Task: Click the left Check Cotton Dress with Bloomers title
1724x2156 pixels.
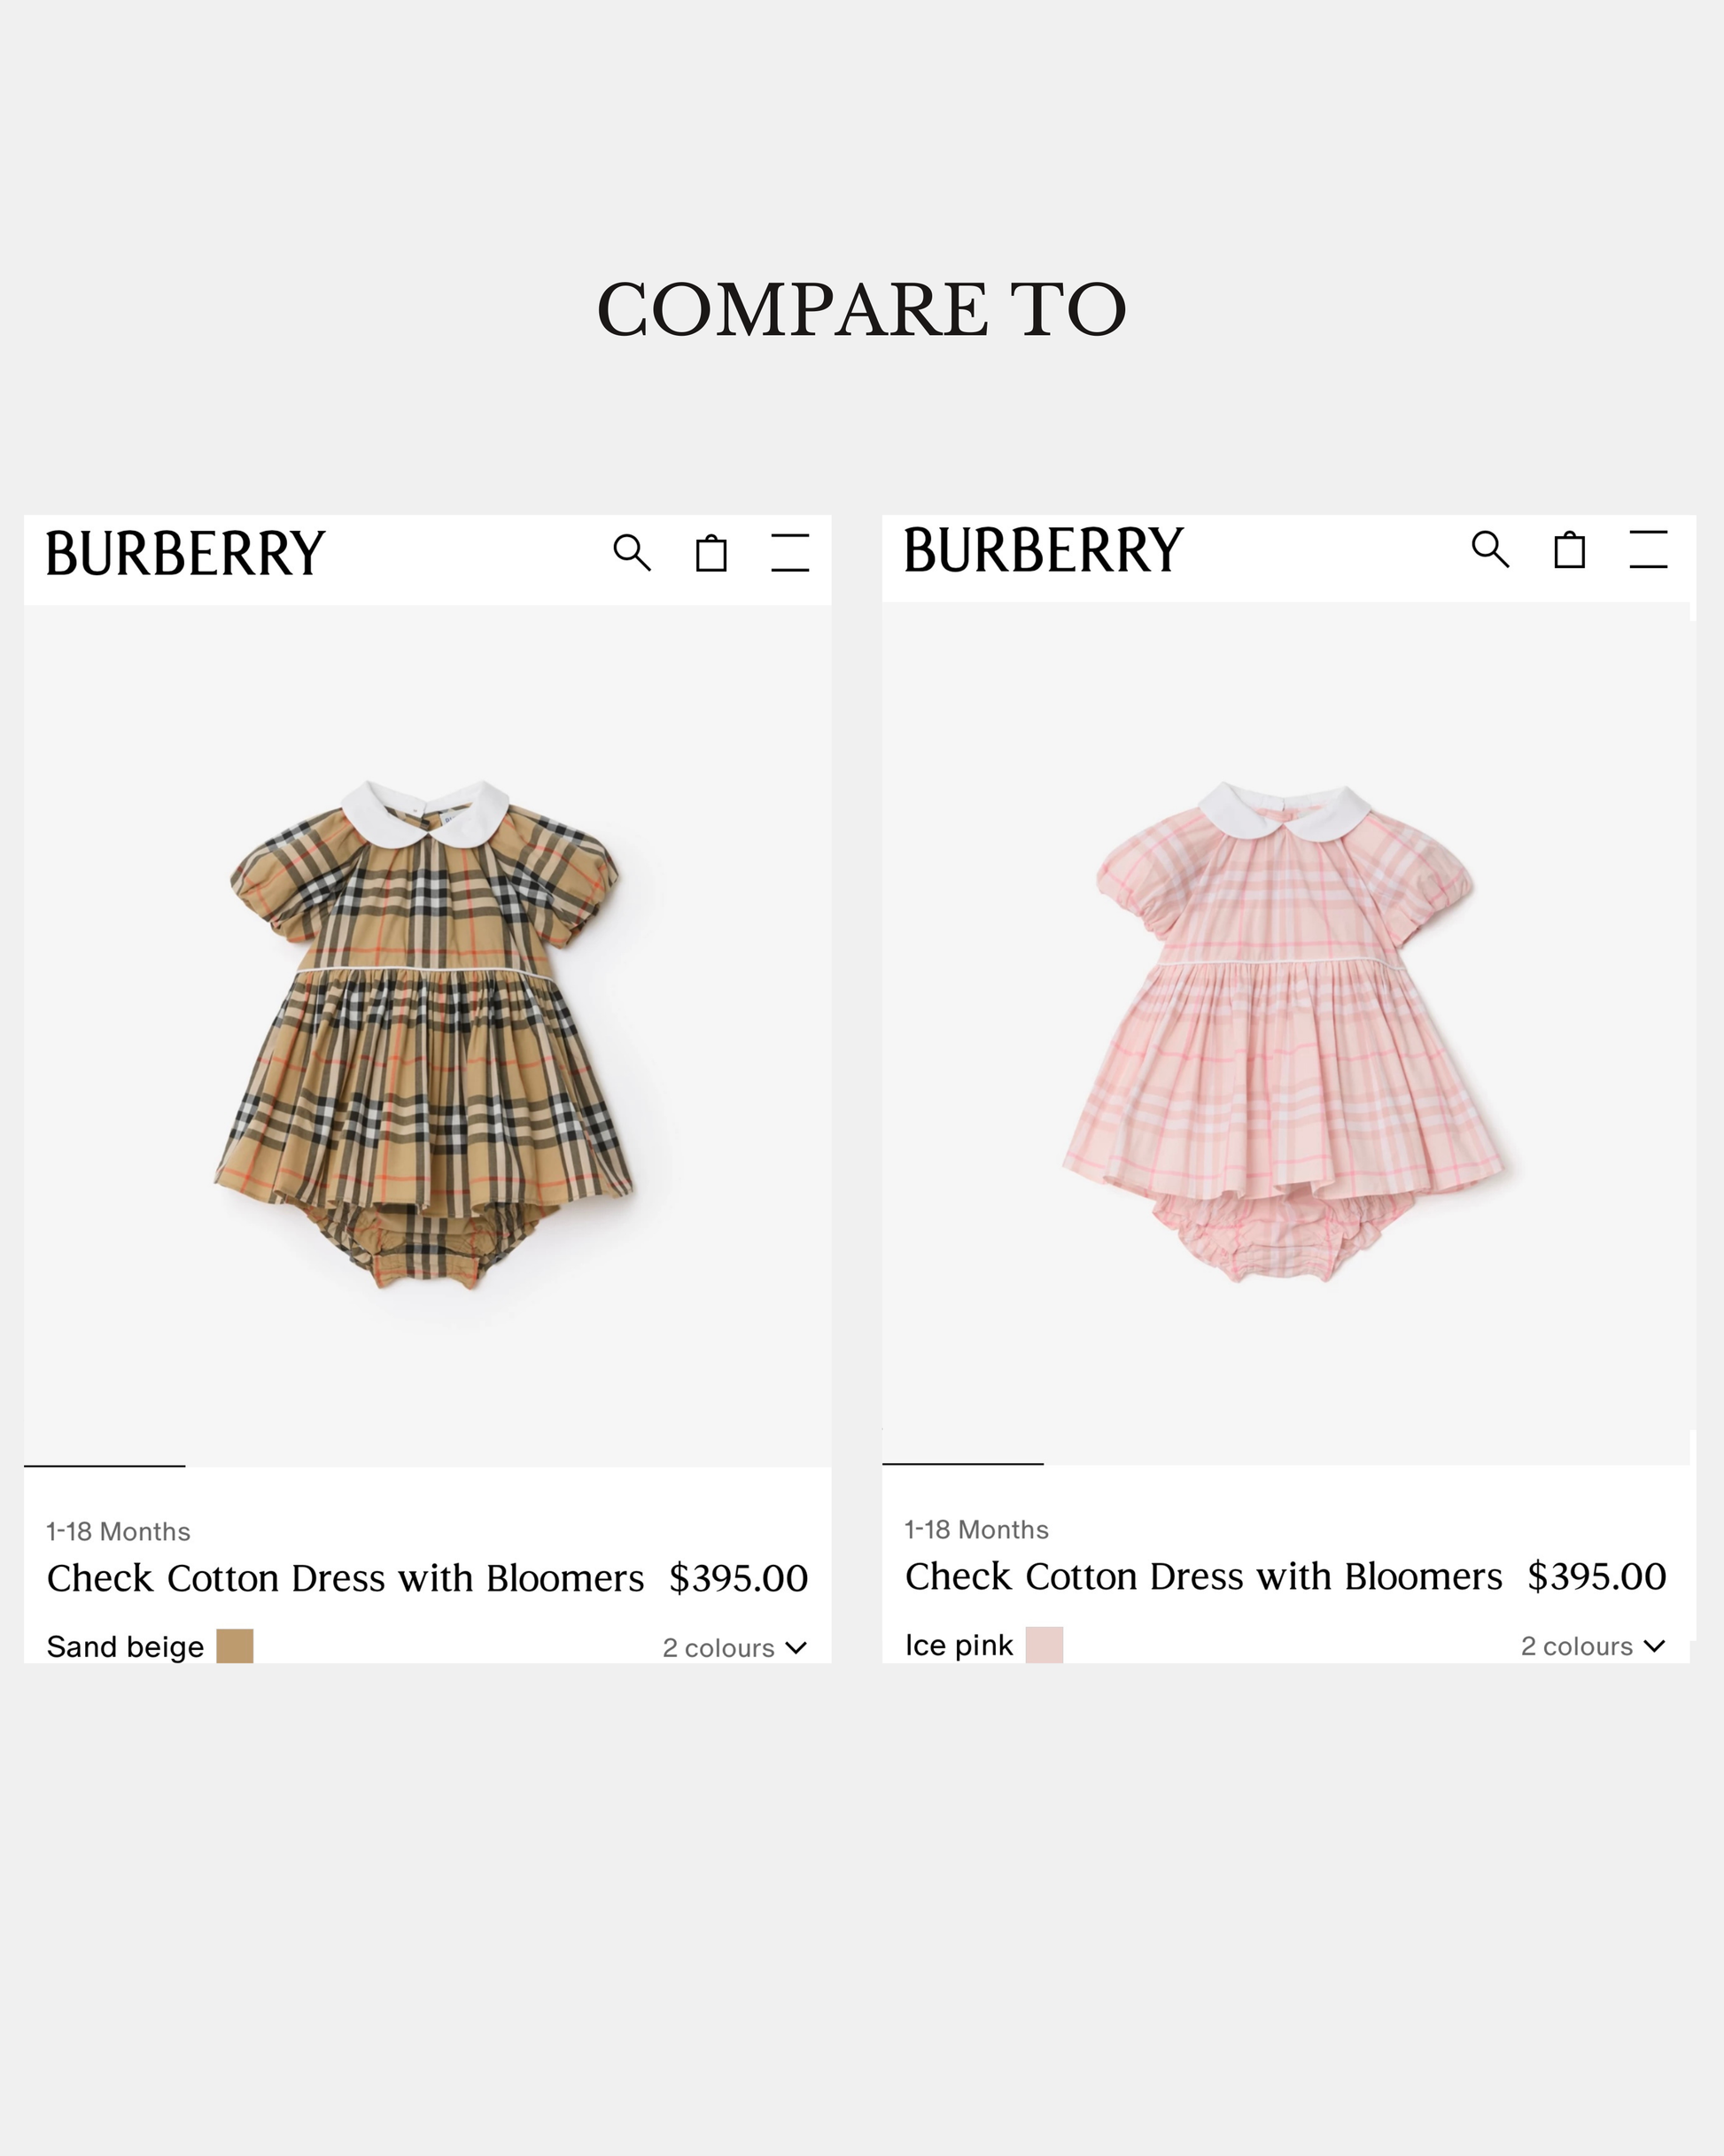Action: tap(345, 1578)
